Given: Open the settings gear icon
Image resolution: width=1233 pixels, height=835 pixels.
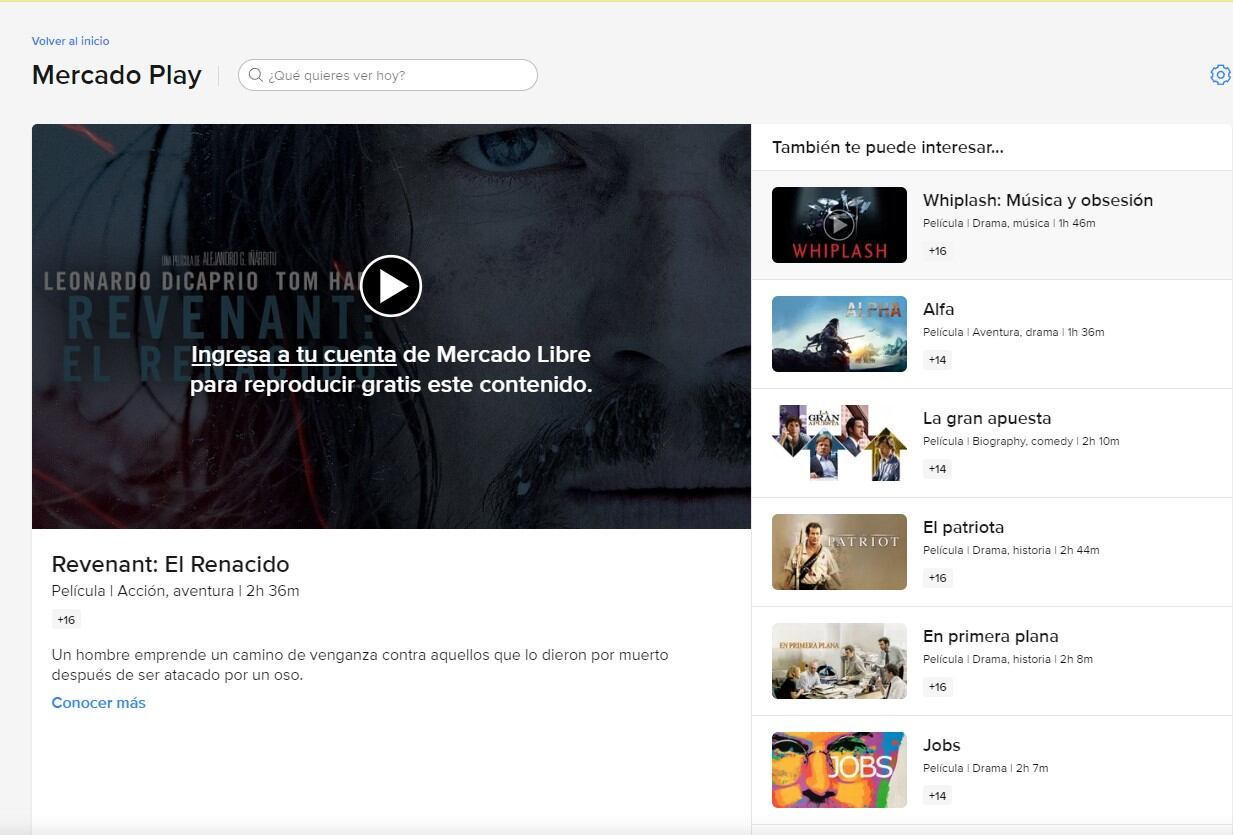Looking at the screenshot, I should point(1219,75).
